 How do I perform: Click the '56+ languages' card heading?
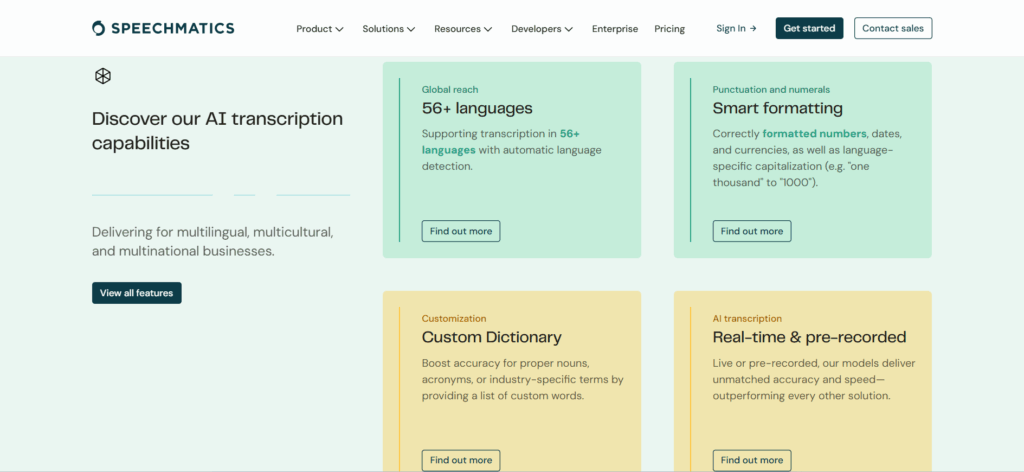477,108
